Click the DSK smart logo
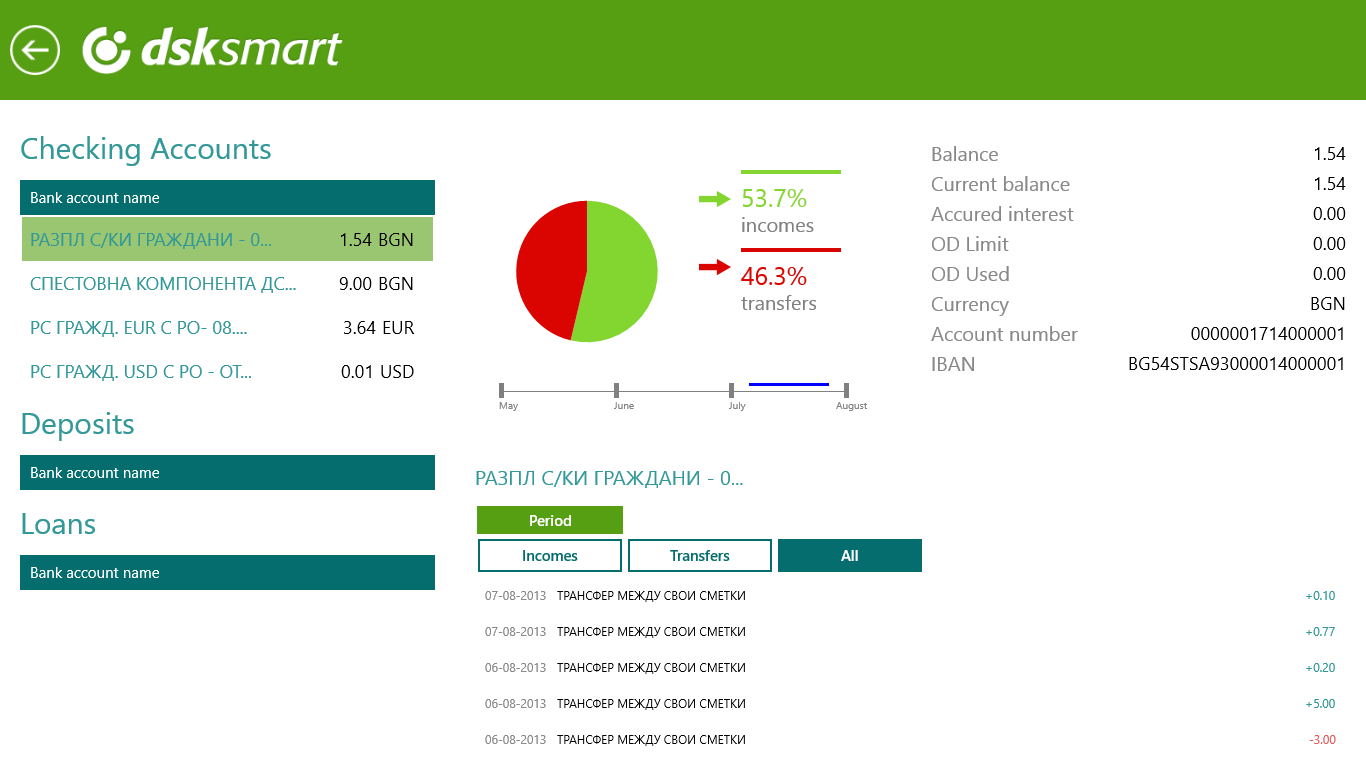This screenshot has width=1366, height=768. point(212,49)
